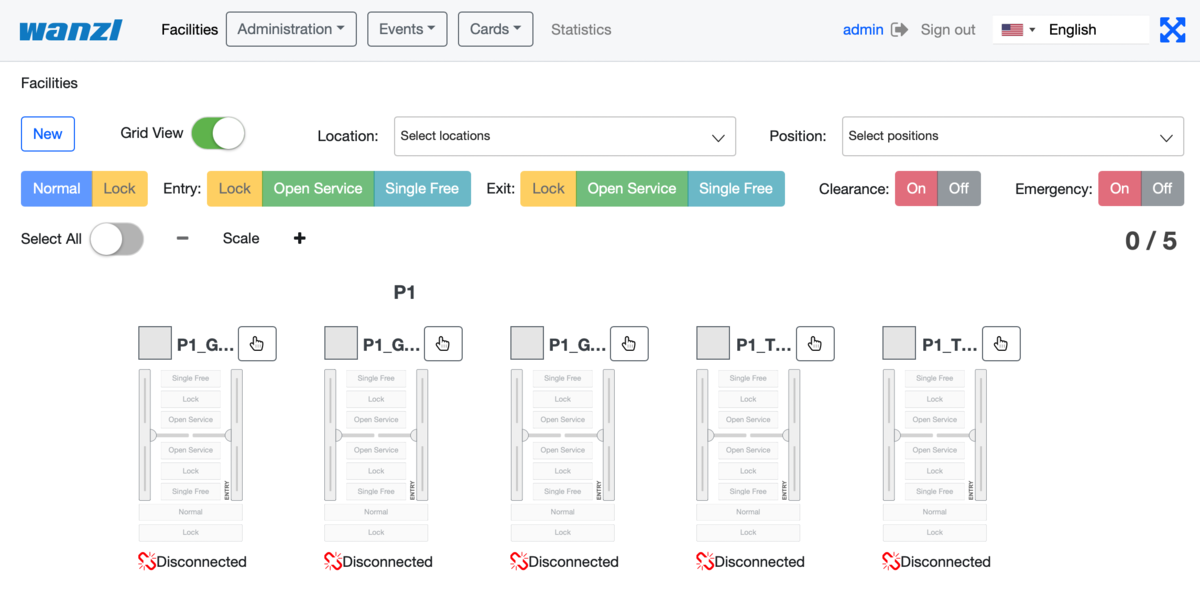Toggle off the Grid View switch
1200x603 pixels.
218,133
